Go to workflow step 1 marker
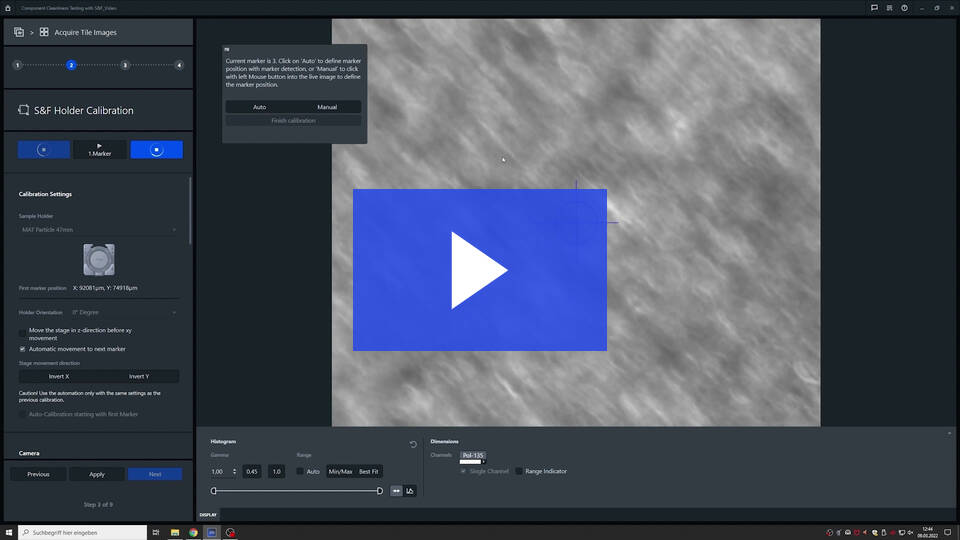Viewport: 960px width, 540px height. (x=17, y=65)
